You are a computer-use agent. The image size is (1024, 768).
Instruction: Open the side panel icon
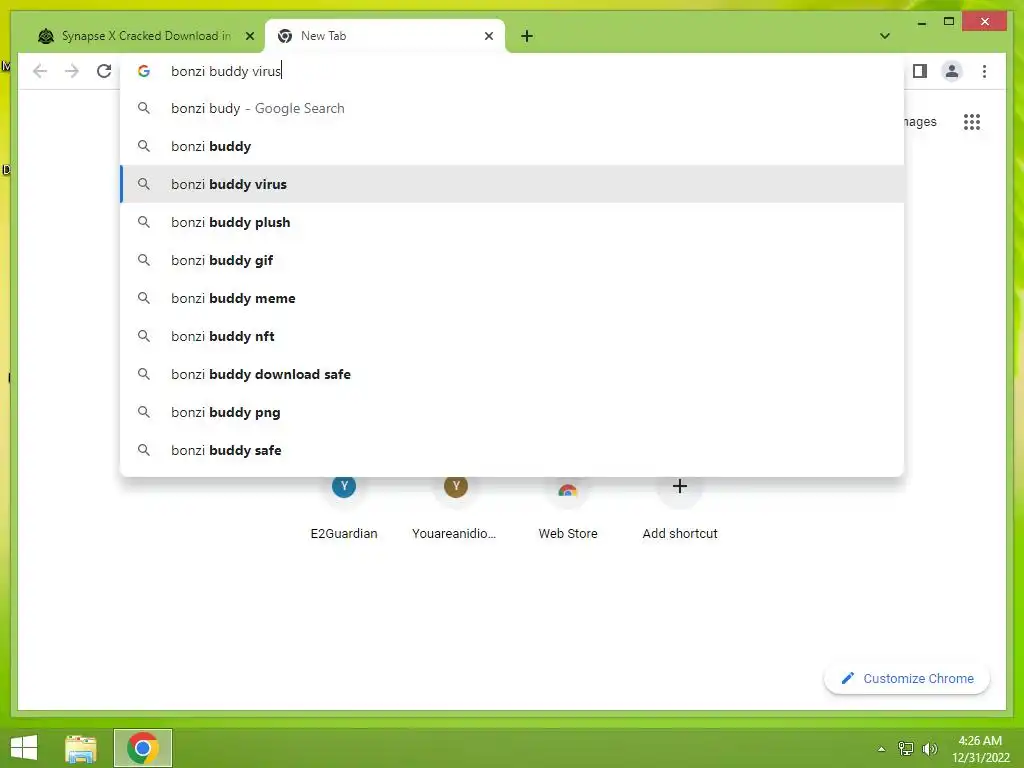pyautogui.click(x=920, y=71)
